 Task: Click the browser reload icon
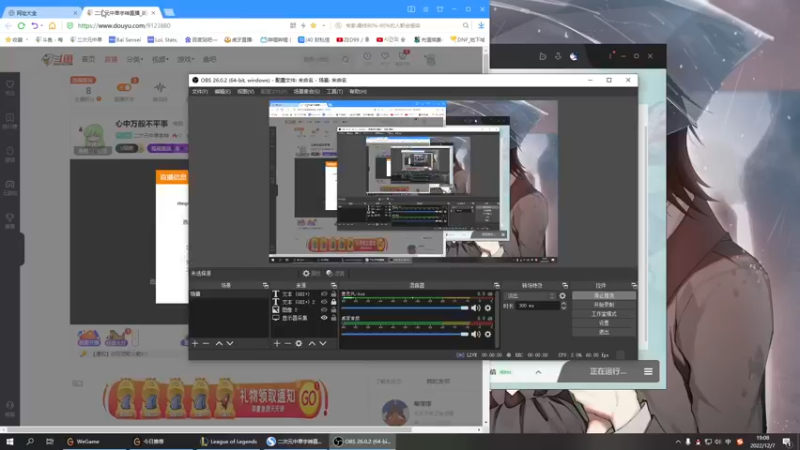[21, 26]
